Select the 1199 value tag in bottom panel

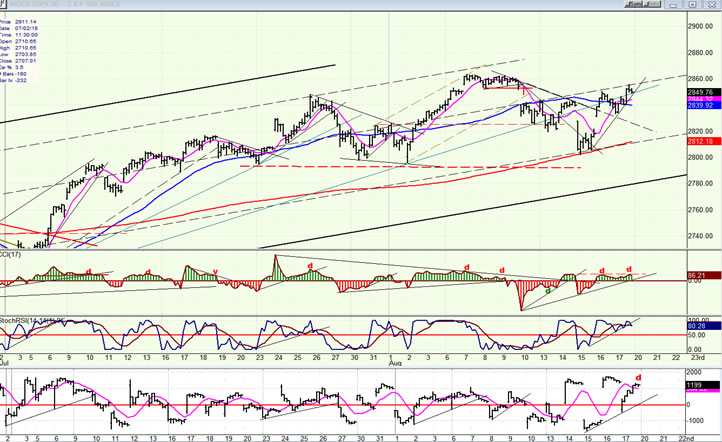(703, 385)
